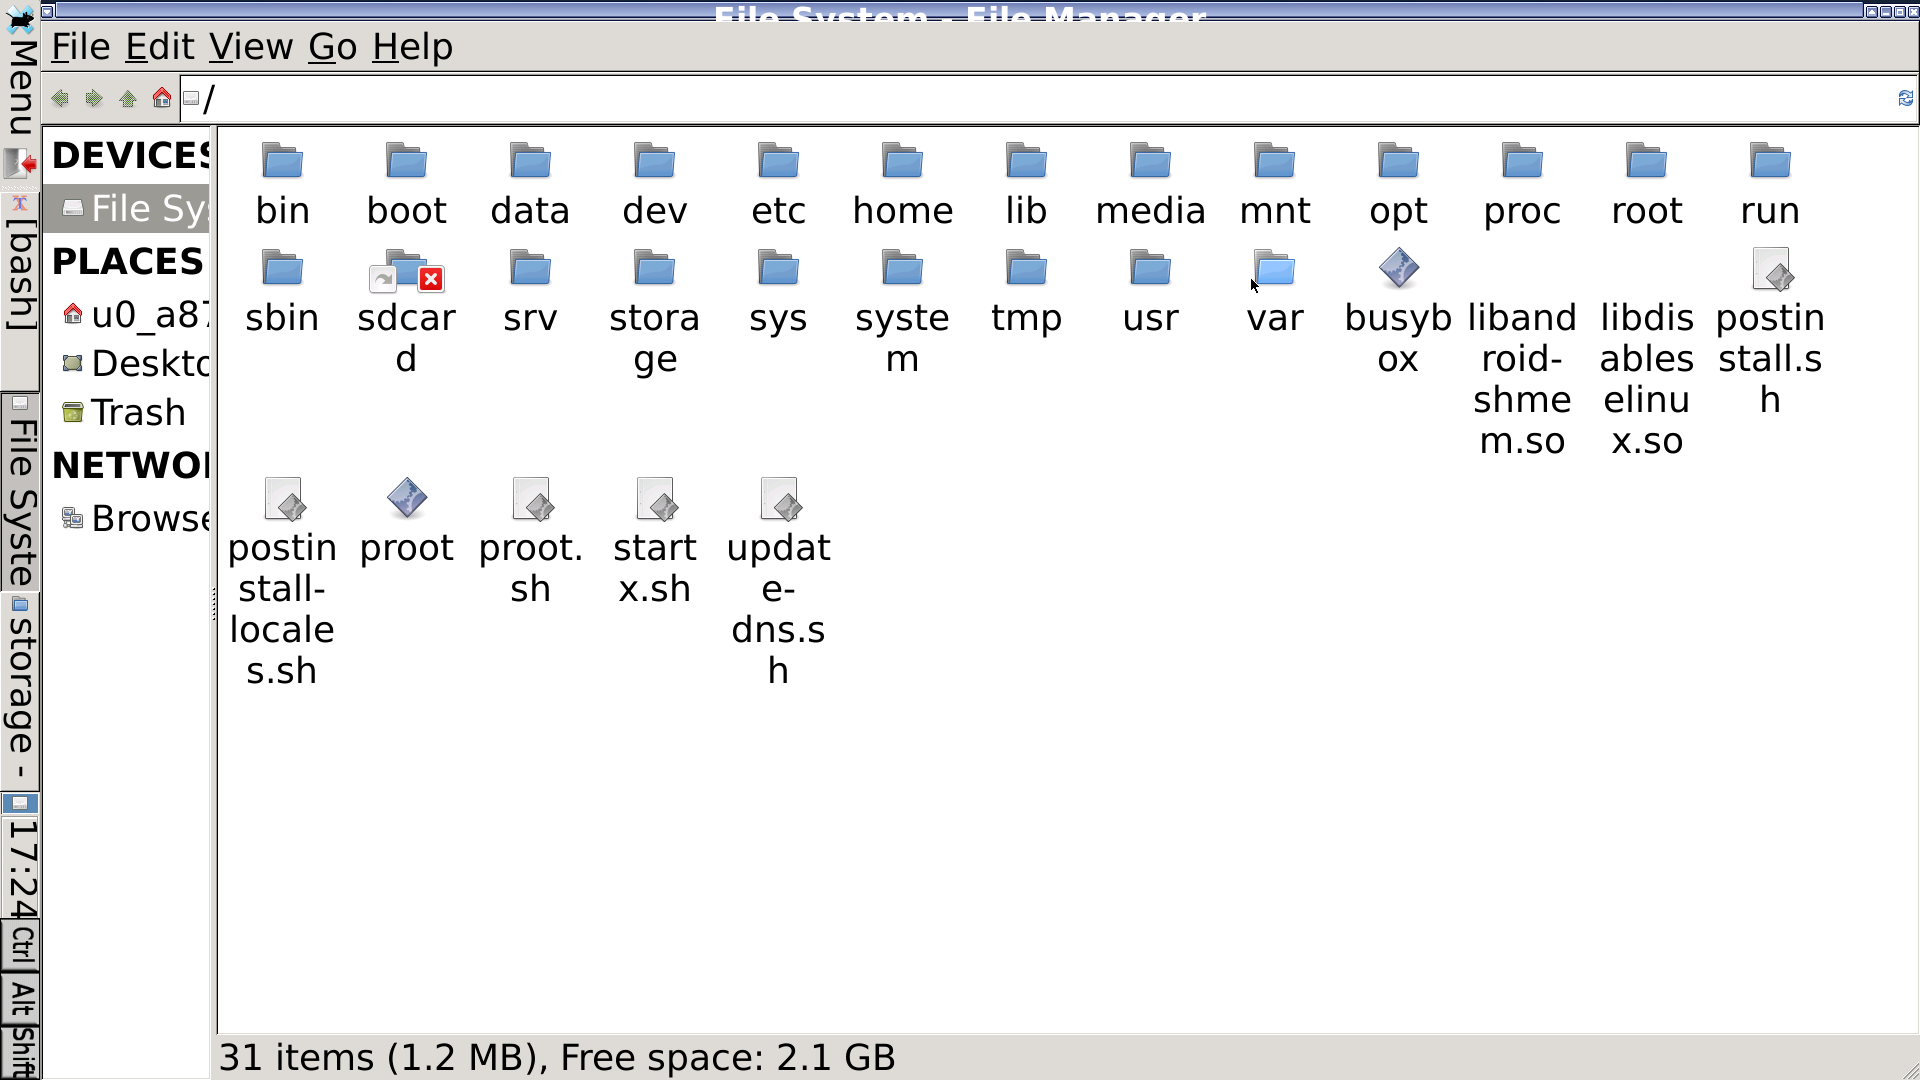1920x1080 pixels.
Task: Click the forward navigation arrow
Action: (x=94, y=98)
